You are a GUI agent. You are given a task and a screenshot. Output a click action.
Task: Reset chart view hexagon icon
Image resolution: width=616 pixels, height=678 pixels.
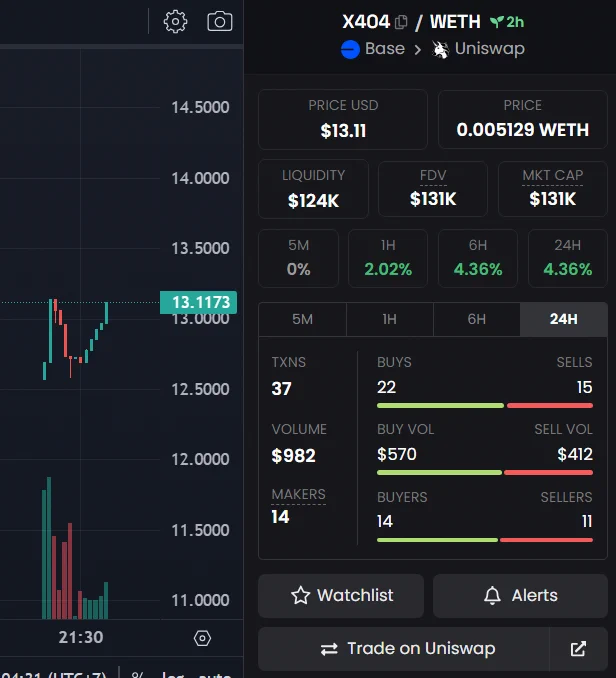pyautogui.click(x=202, y=638)
